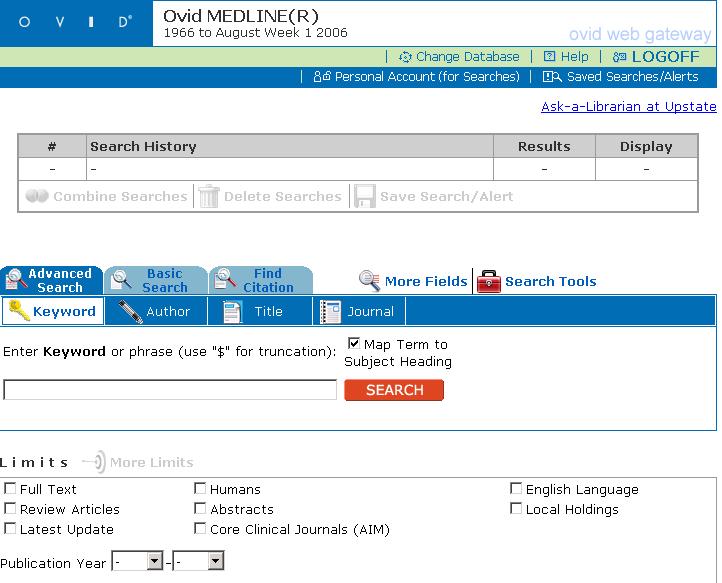Click More Limits text

[x=151, y=462]
